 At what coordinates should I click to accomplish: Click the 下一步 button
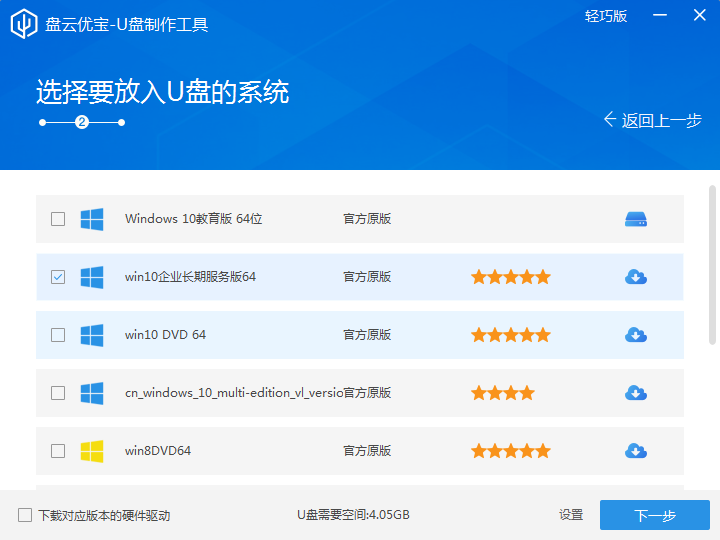pyautogui.click(x=655, y=515)
